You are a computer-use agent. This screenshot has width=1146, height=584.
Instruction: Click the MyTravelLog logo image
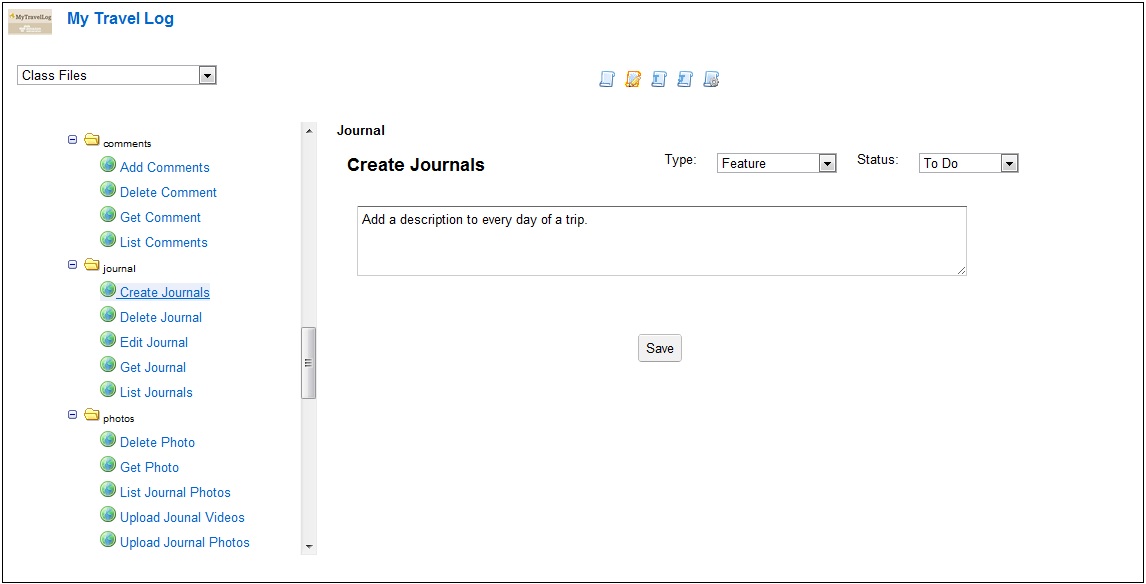pyautogui.click(x=30, y=20)
